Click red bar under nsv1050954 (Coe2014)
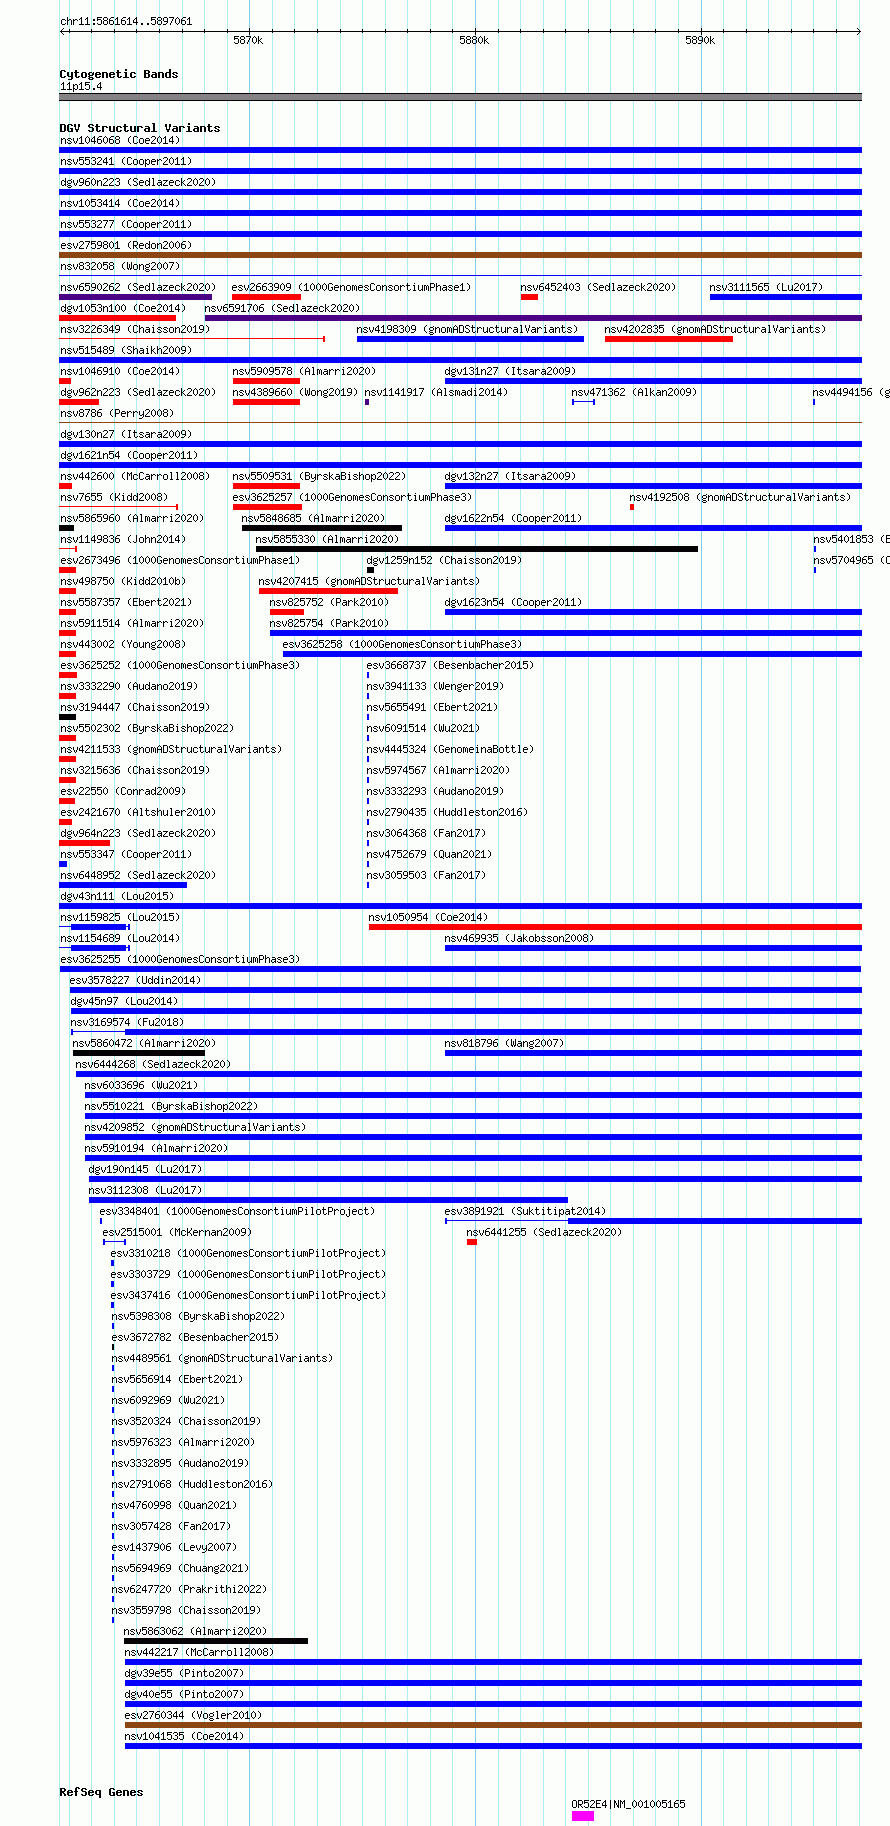 (x=615, y=927)
